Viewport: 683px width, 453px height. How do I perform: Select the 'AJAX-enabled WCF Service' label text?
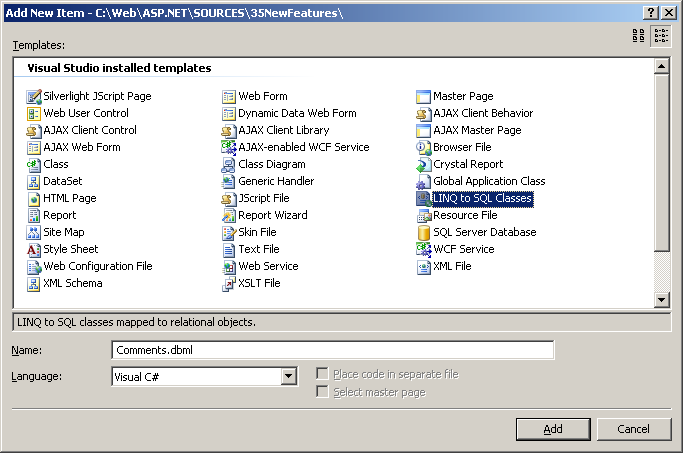pos(304,147)
